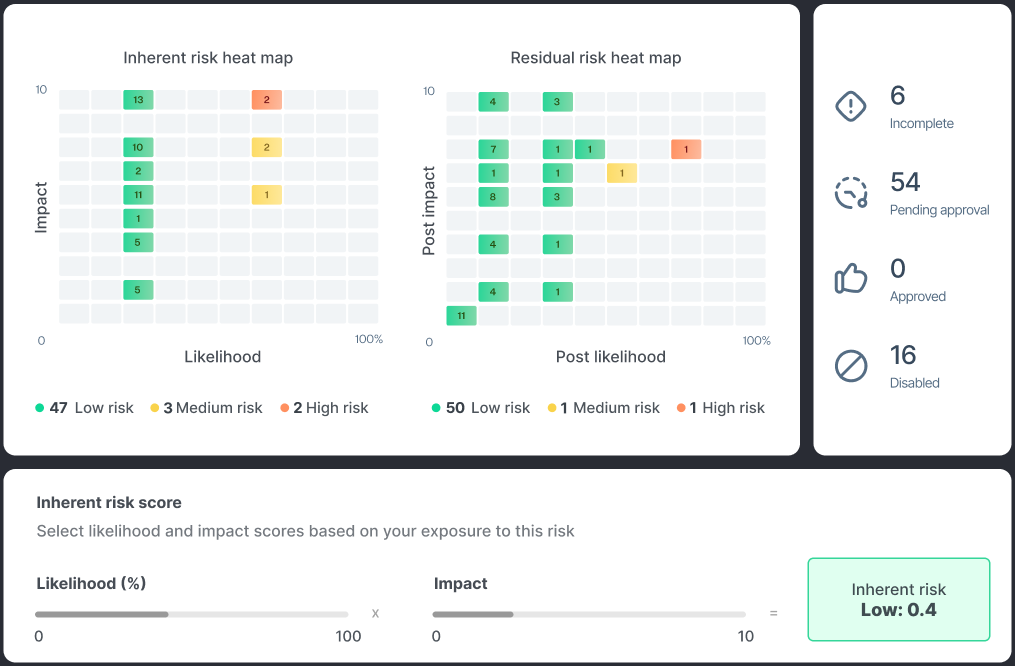Click the Likelihood (%) slider label

[x=91, y=584]
